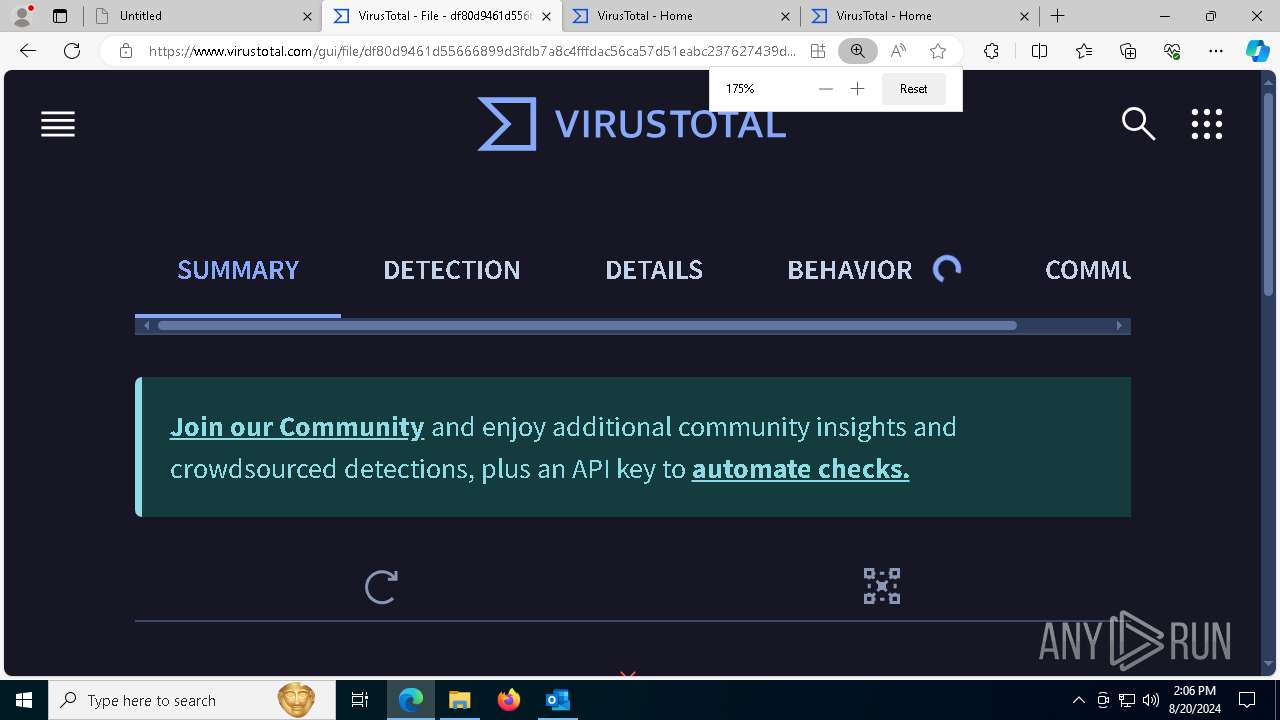Image resolution: width=1280 pixels, height=720 pixels.
Task: Click the browser profile avatar
Action: (x=22, y=15)
